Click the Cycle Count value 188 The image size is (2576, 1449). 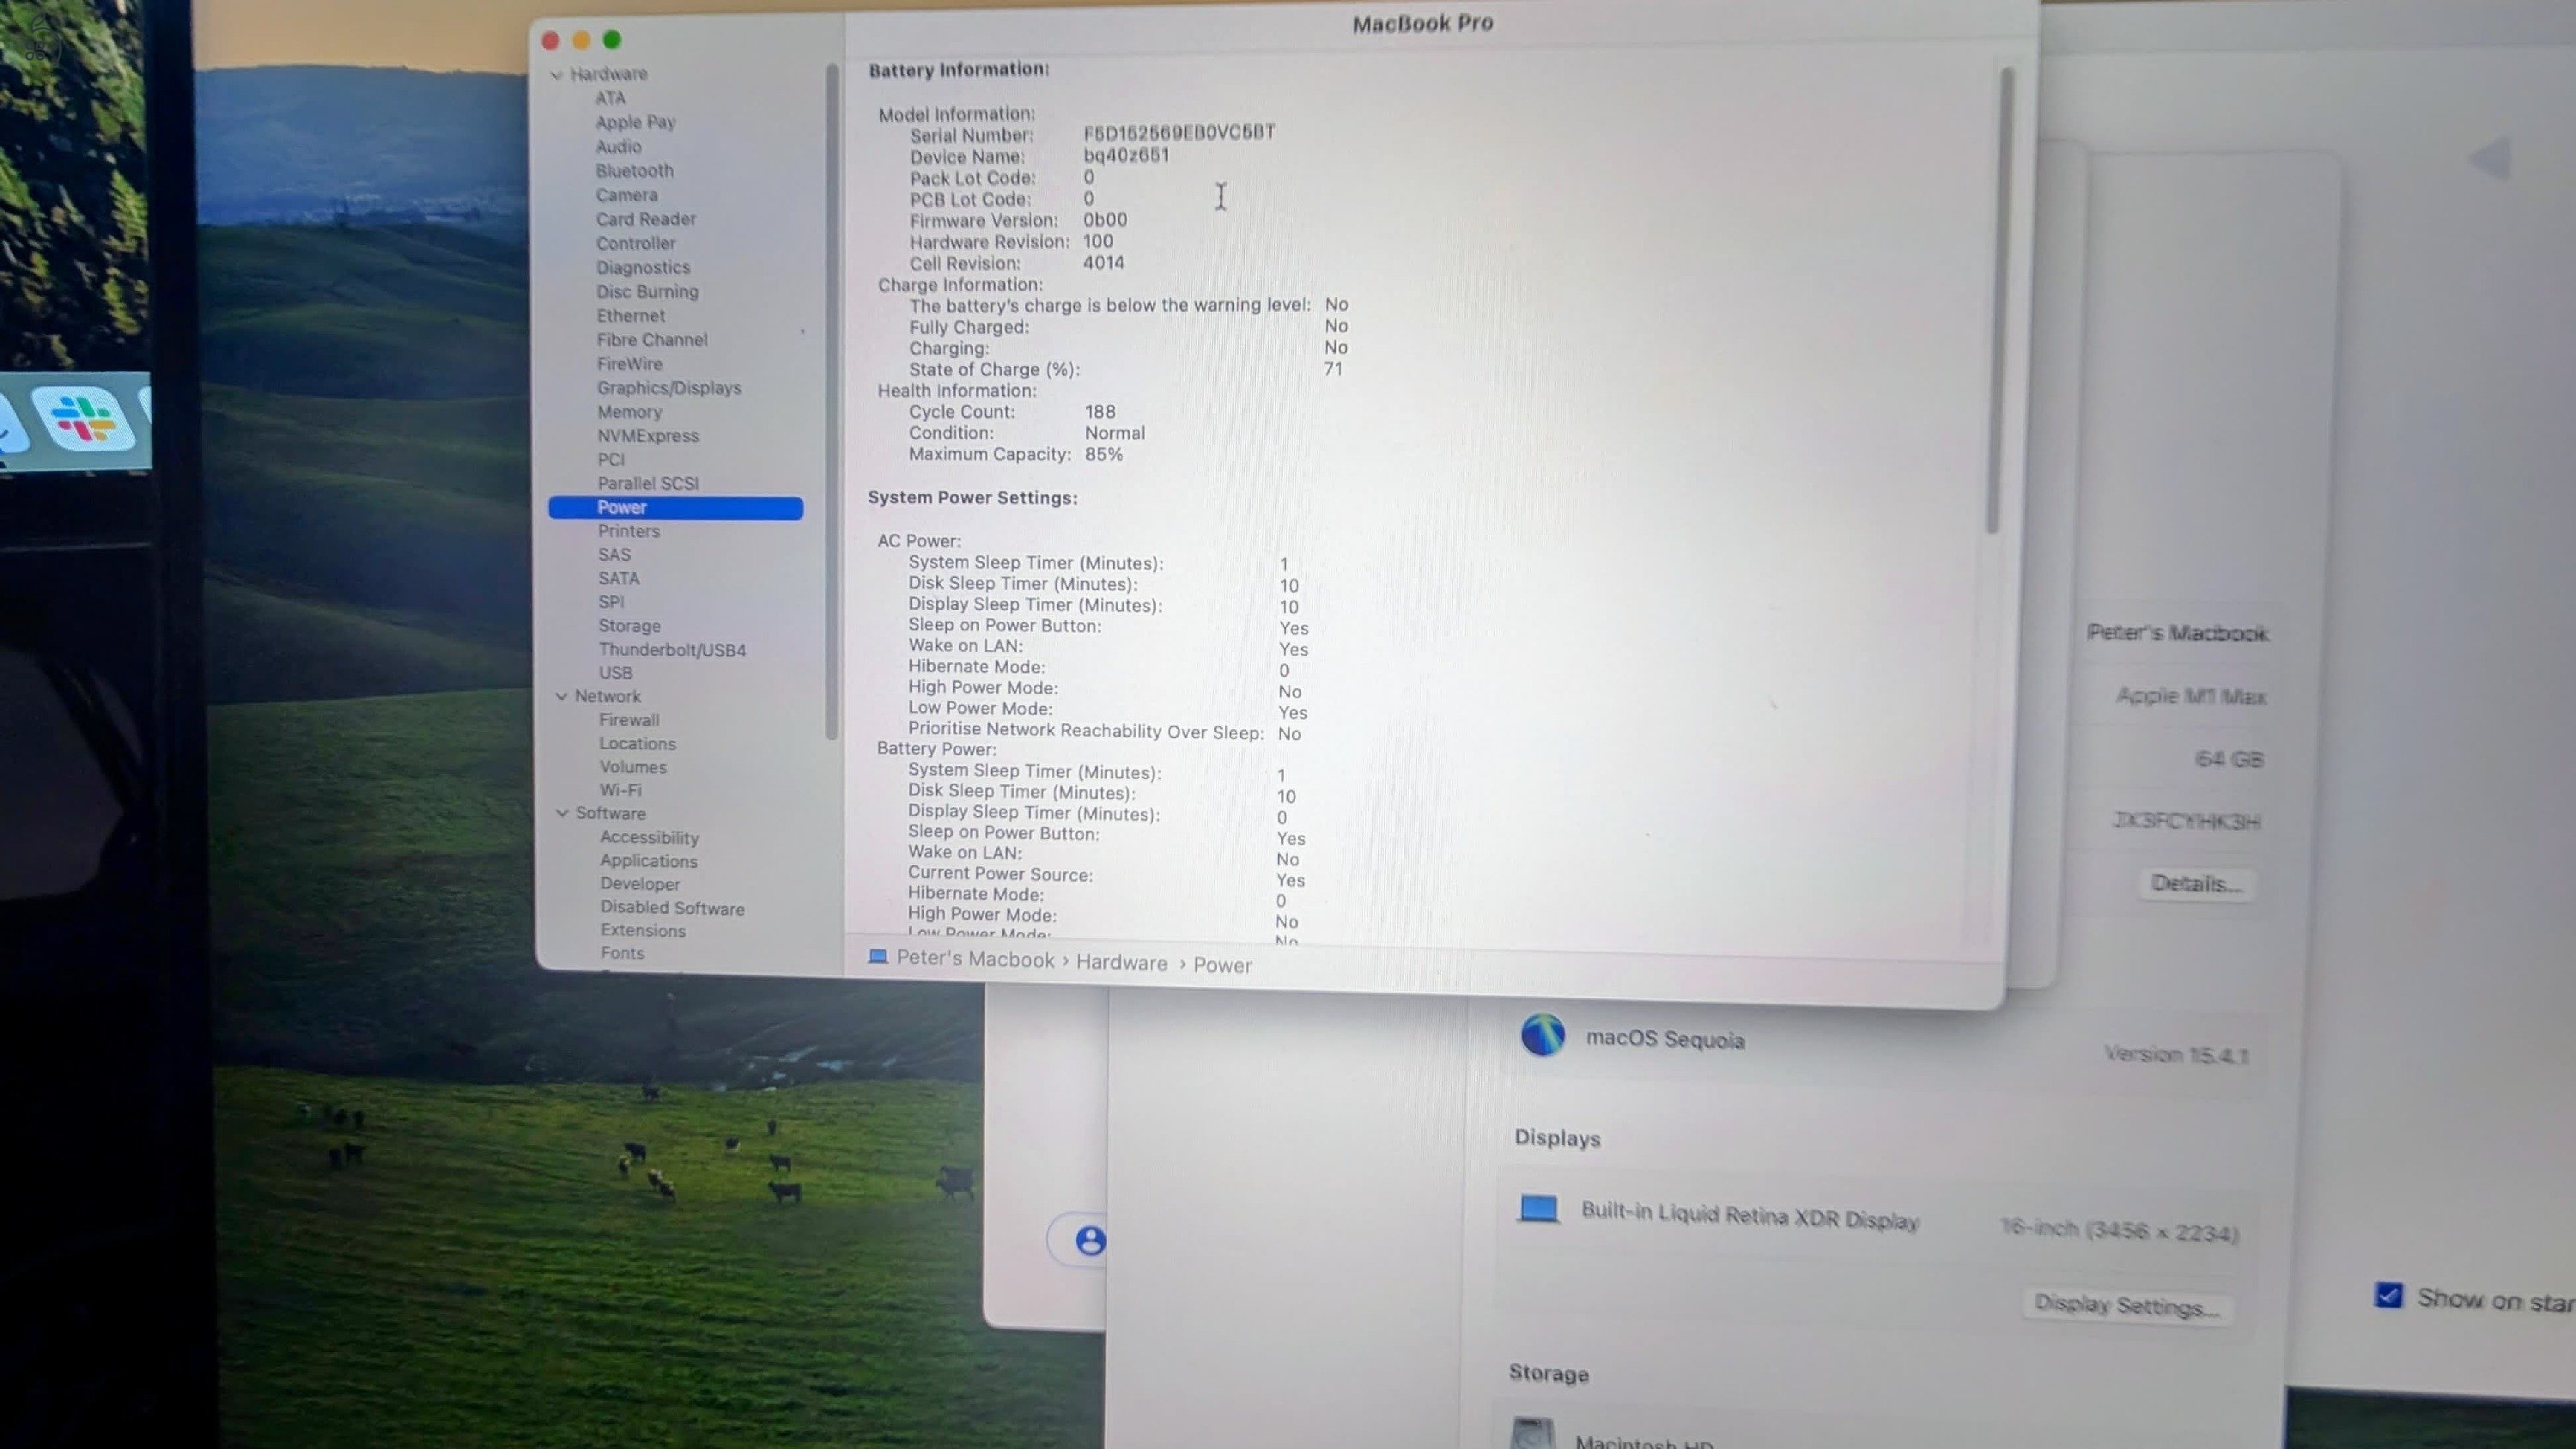(1100, 412)
